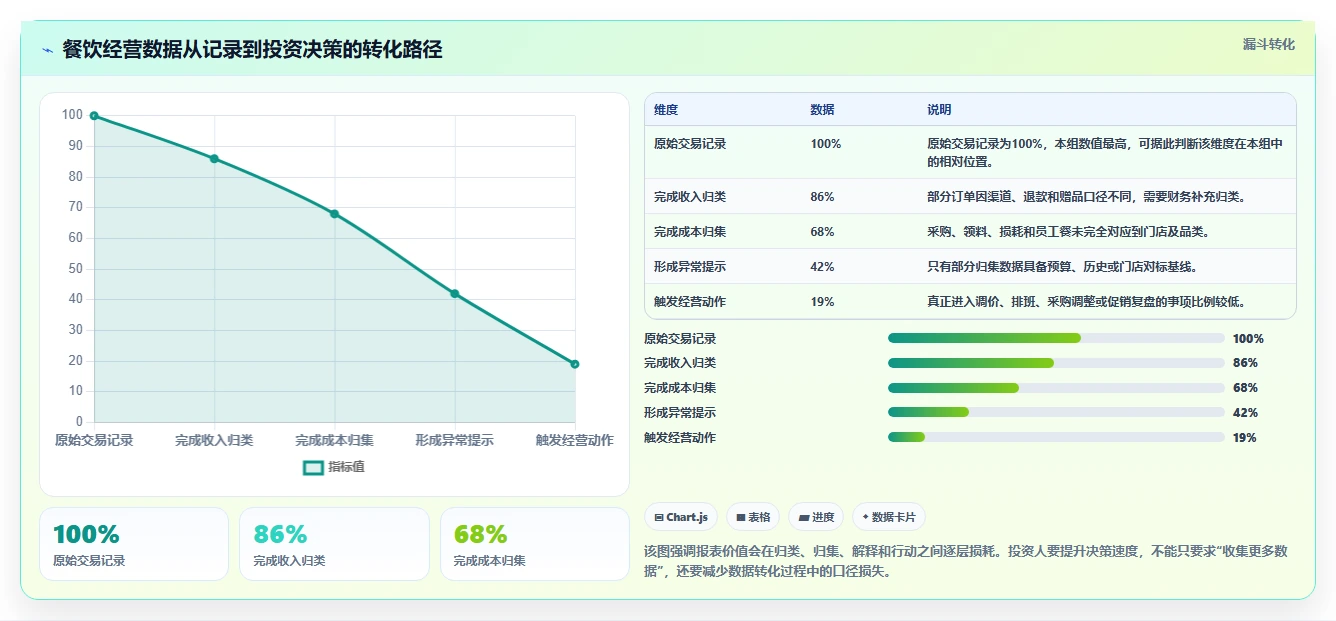Click the description starting 采购、领料、损耗
The width and height of the screenshot is (1336, 621).
click(x=1070, y=232)
